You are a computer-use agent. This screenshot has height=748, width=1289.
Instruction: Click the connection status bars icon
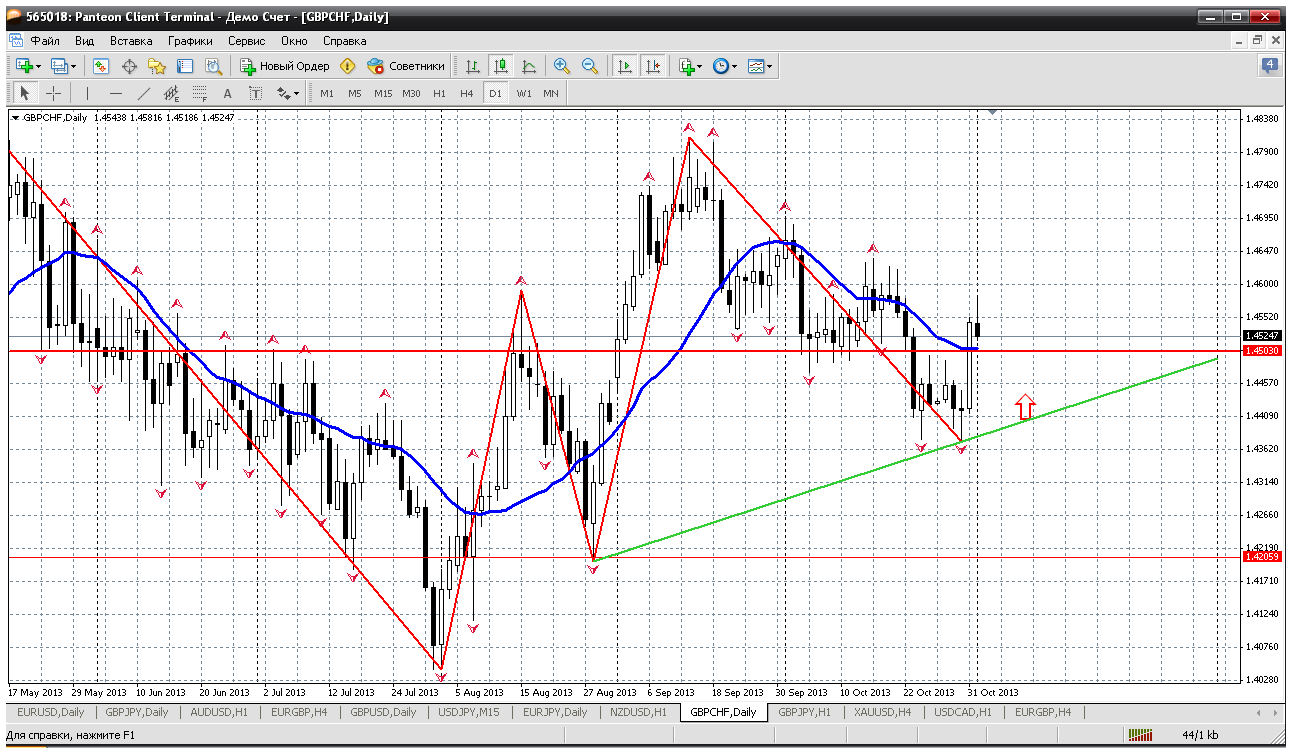tap(1141, 736)
